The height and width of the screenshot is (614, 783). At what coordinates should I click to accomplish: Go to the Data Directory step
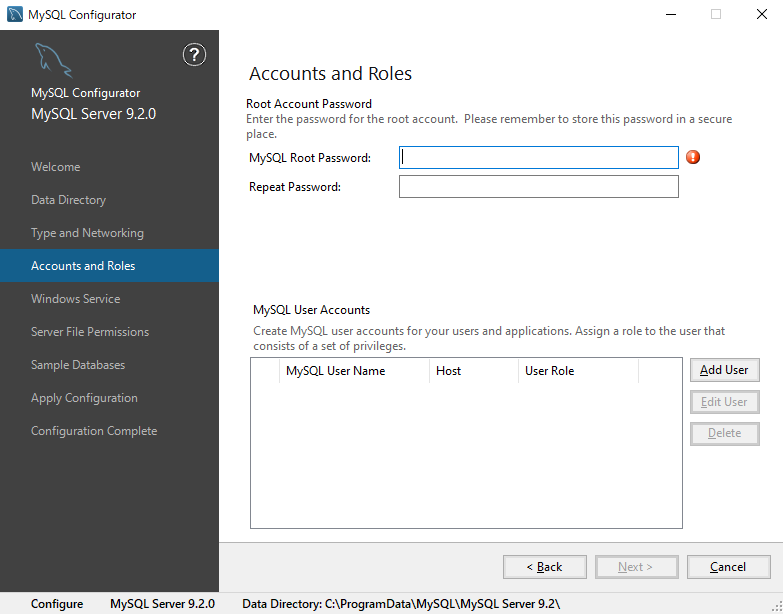point(69,200)
